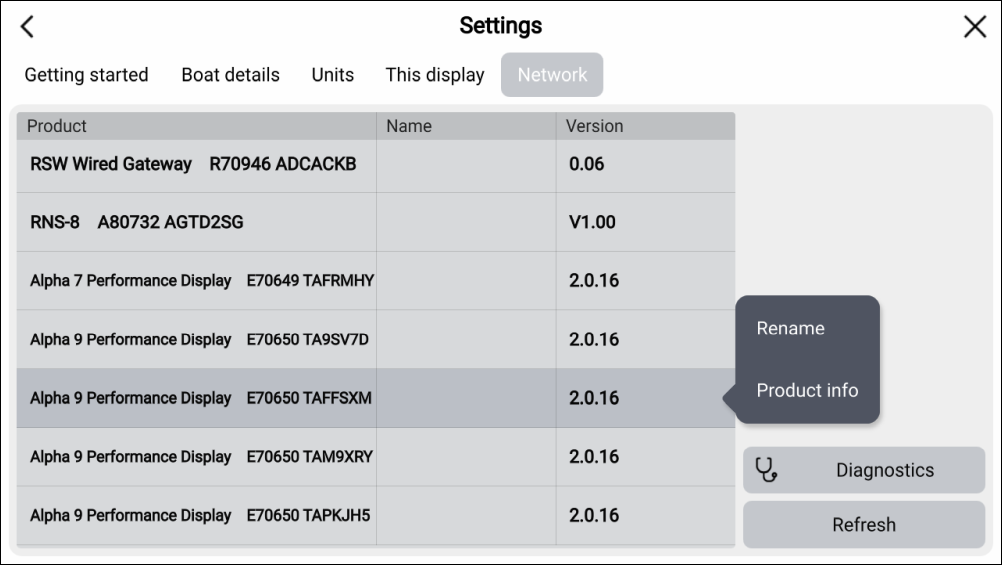This screenshot has width=1002, height=565.
Task: Click the Version column header
Action: (x=594, y=126)
